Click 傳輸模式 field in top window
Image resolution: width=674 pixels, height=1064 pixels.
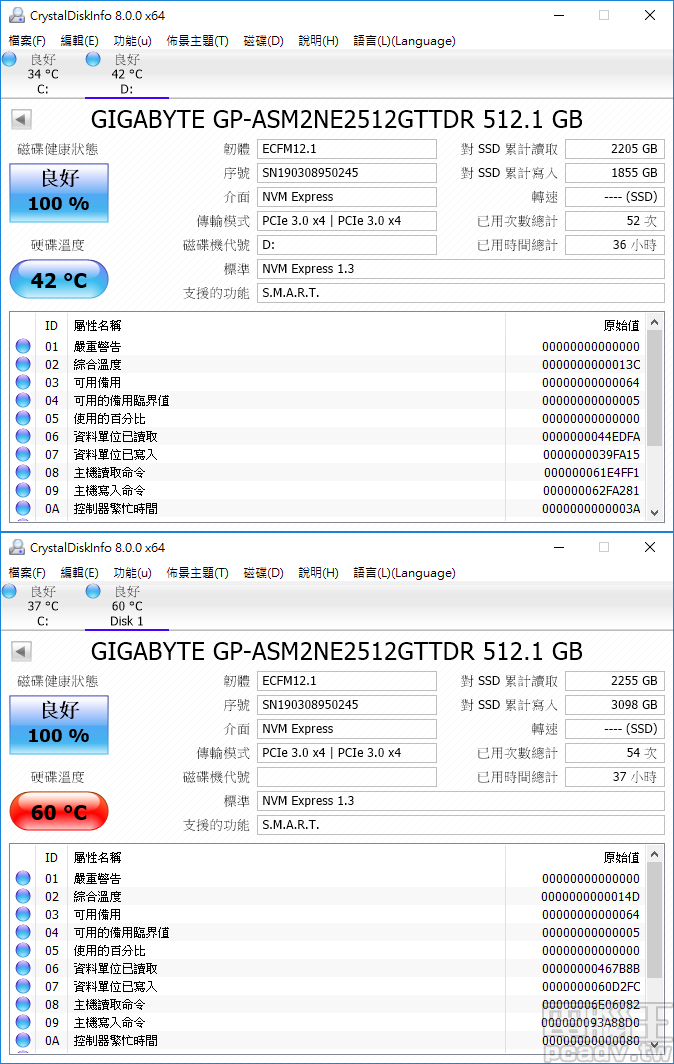pos(346,221)
